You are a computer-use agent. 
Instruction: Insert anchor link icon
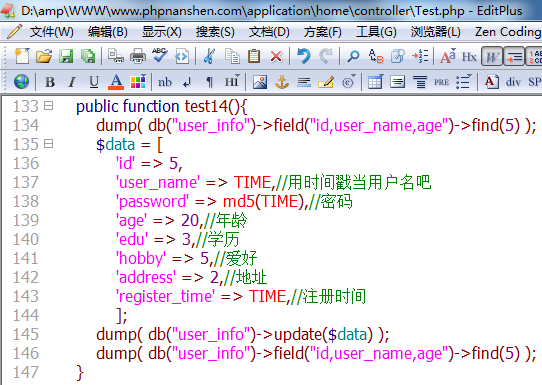[x=282, y=82]
